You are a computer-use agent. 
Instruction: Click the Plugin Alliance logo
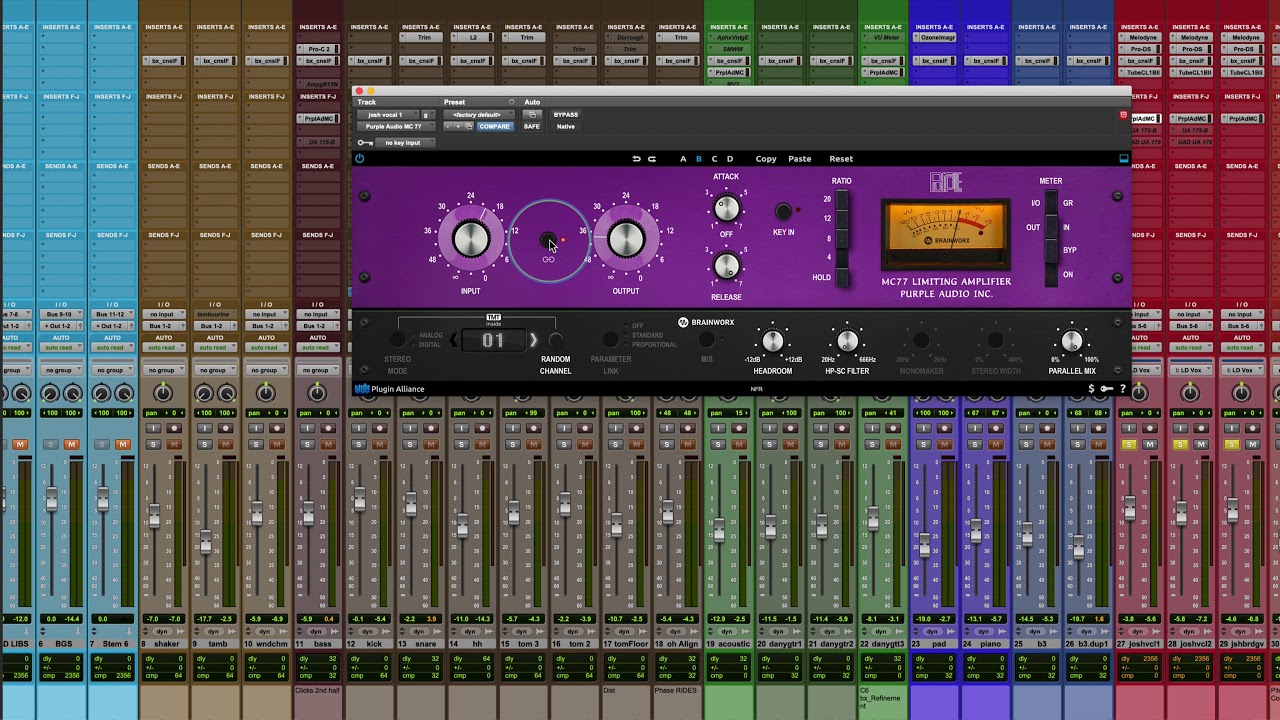pyautogui.click(x=390, y=389)
